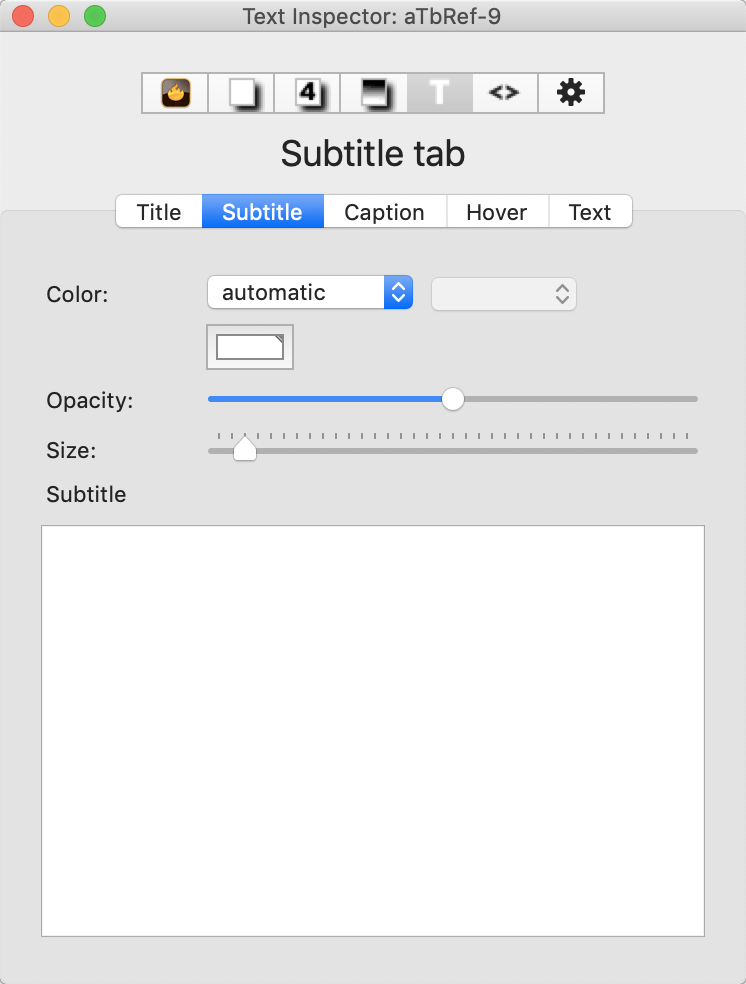Switch to the Hover tab
This screenshot has width=746, height=984.
click(x=497, y=211)
